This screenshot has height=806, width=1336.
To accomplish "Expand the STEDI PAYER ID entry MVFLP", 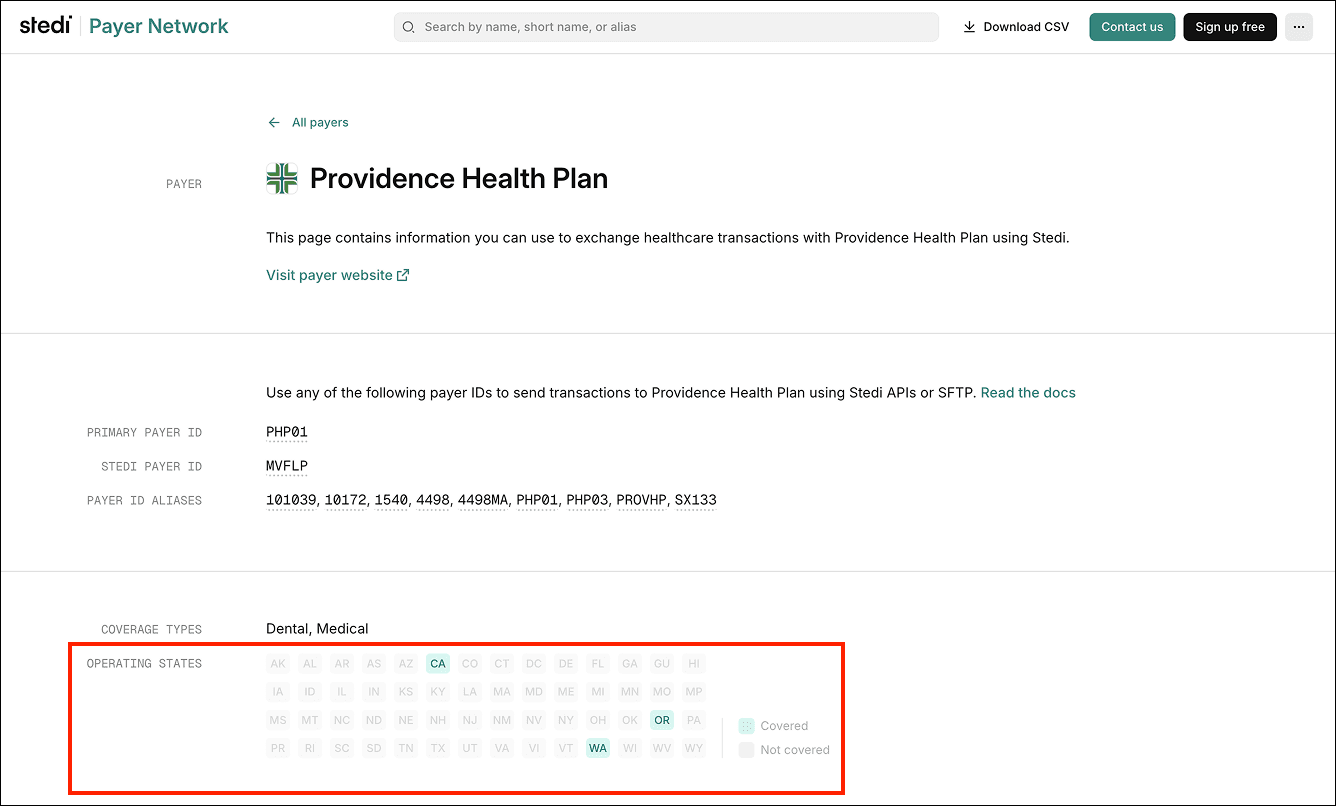I will 287,465.
